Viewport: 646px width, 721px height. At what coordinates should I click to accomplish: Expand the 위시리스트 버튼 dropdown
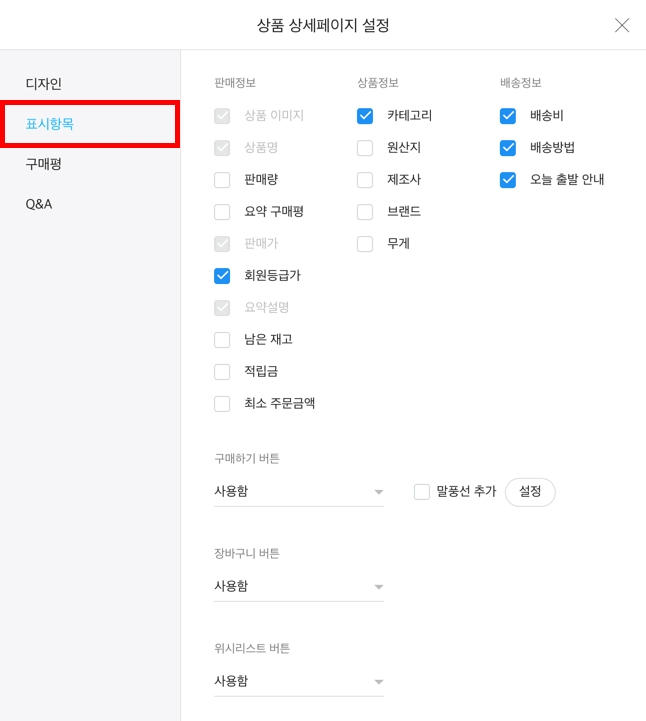299,682
